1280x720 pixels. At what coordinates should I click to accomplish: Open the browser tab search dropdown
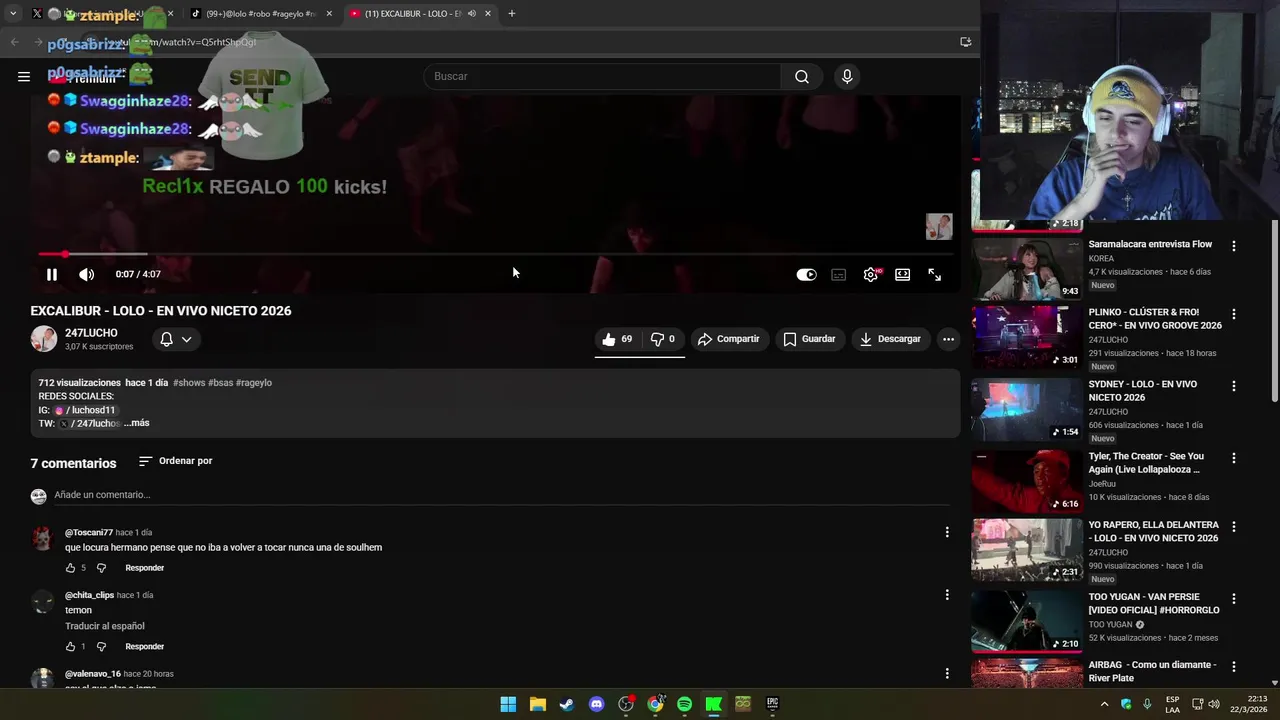[x=13, y=13]
